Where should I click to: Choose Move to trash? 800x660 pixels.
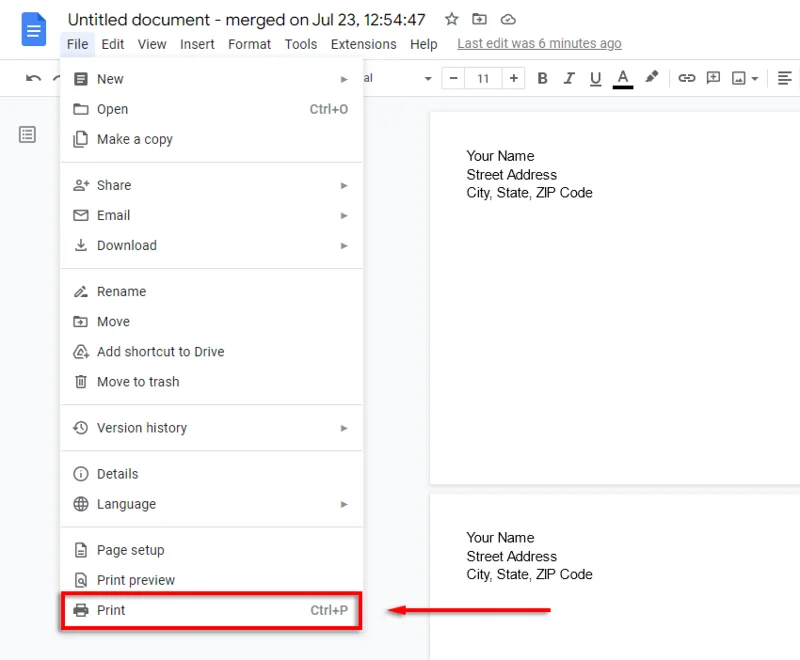211,382
